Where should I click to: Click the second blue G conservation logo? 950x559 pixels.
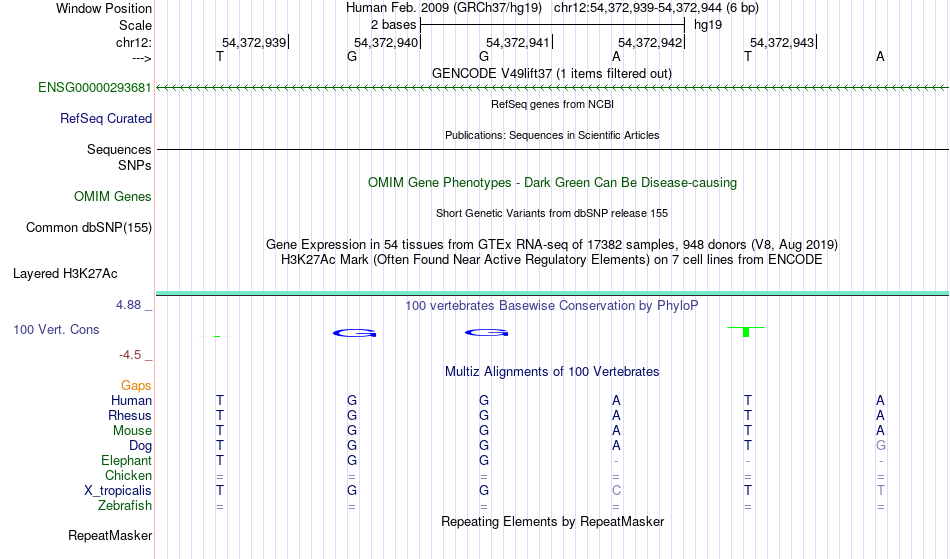[487, 333]
